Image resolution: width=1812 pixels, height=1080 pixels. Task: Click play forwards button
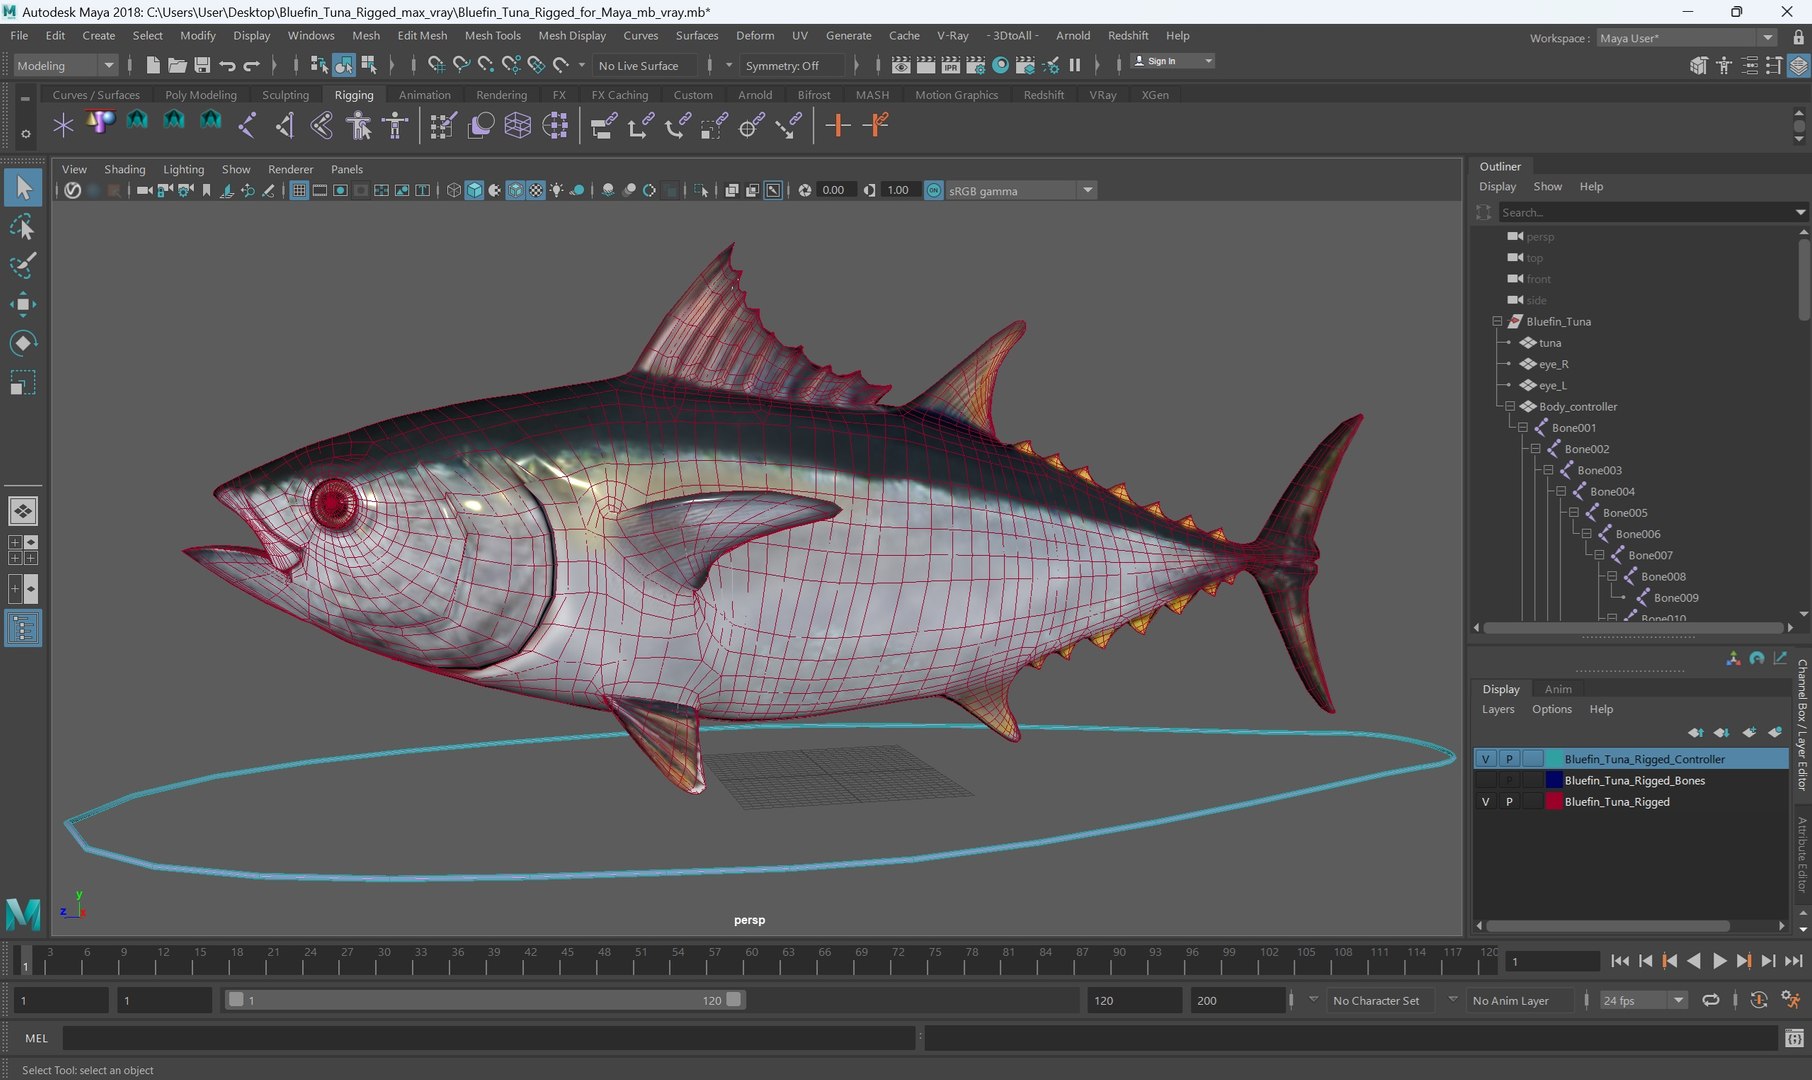pyautogui.click(x=1719, y=961)
